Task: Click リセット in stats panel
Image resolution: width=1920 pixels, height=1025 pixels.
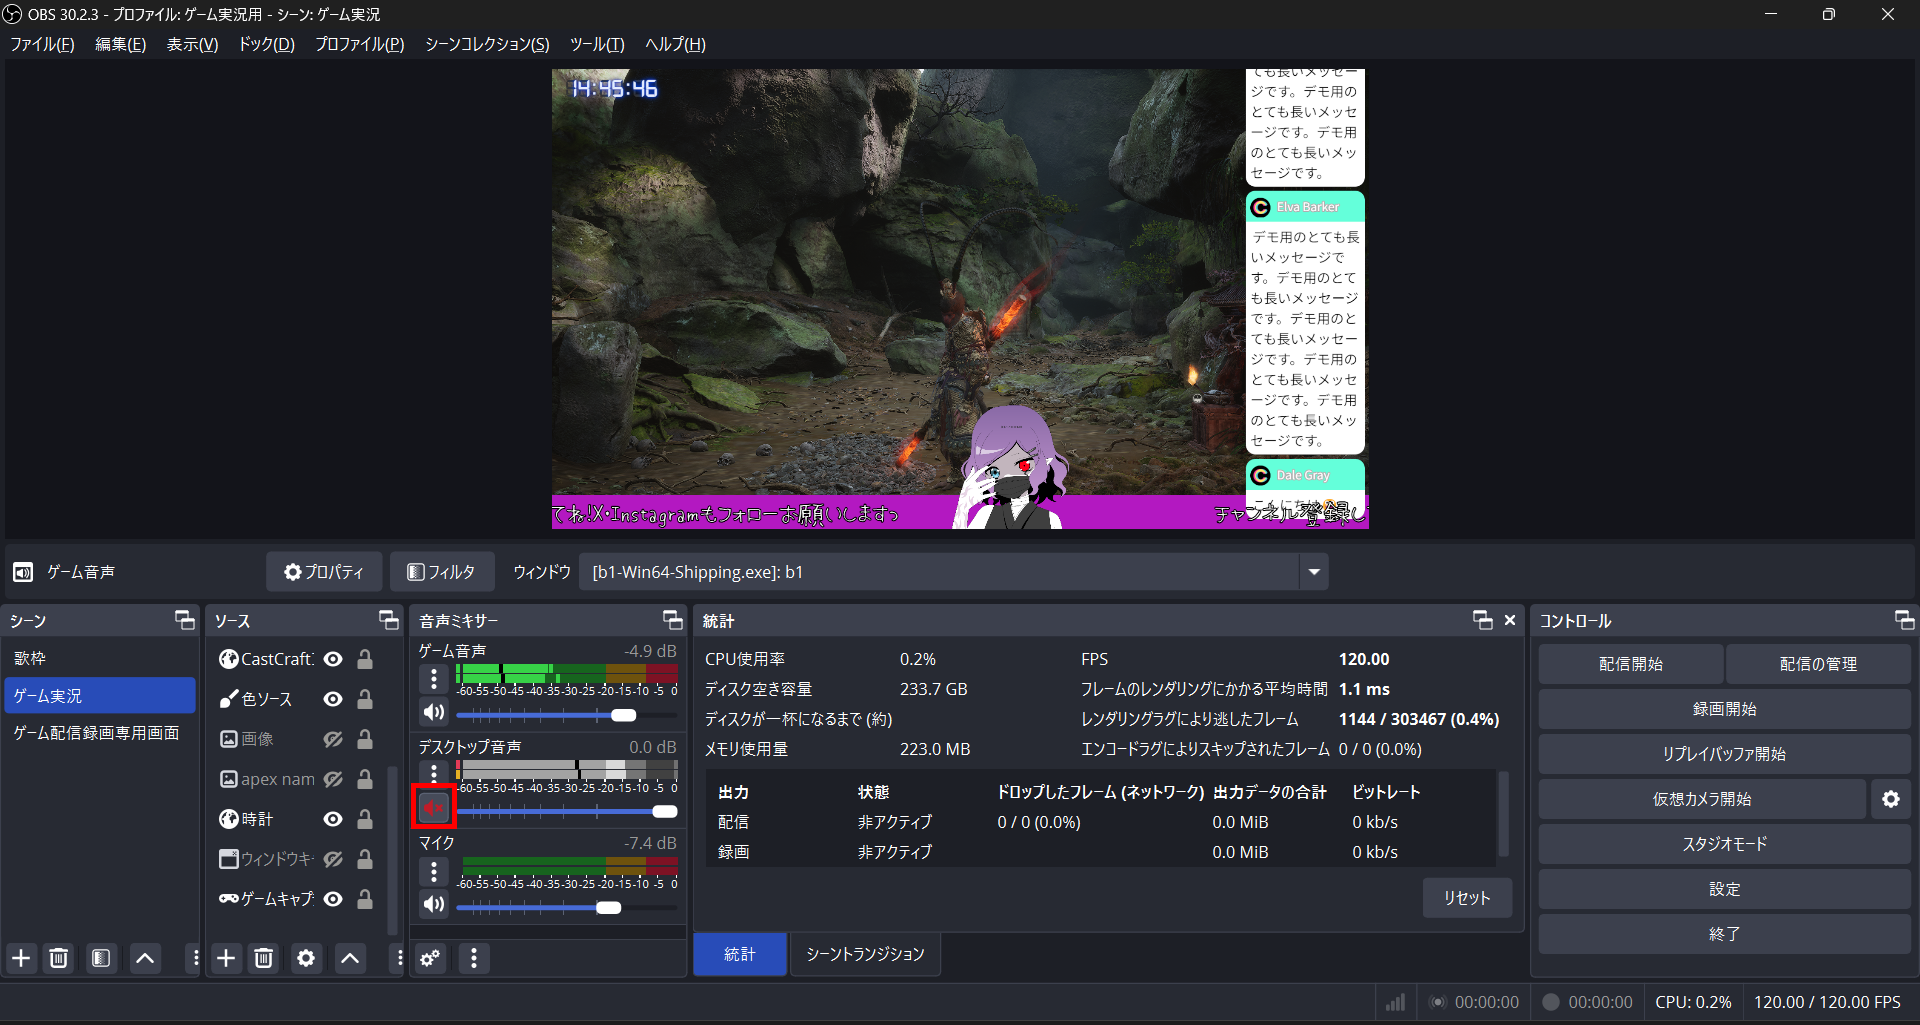Action: pyautogui.click(x=1467, y=898)
